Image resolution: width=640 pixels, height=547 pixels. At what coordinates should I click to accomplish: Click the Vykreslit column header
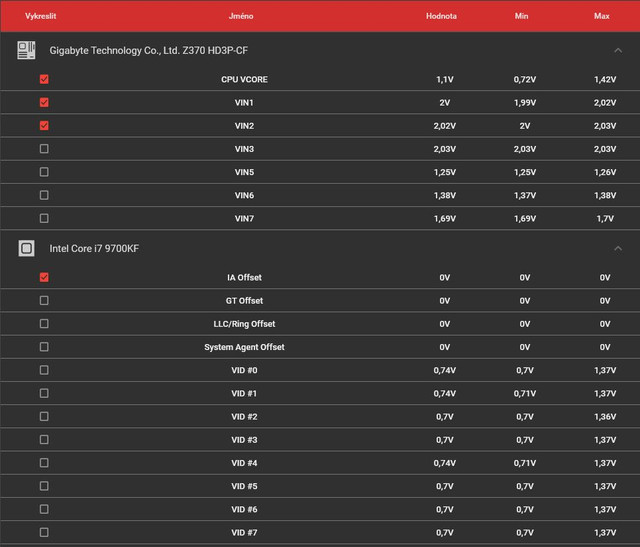click(x=40, y=16)
